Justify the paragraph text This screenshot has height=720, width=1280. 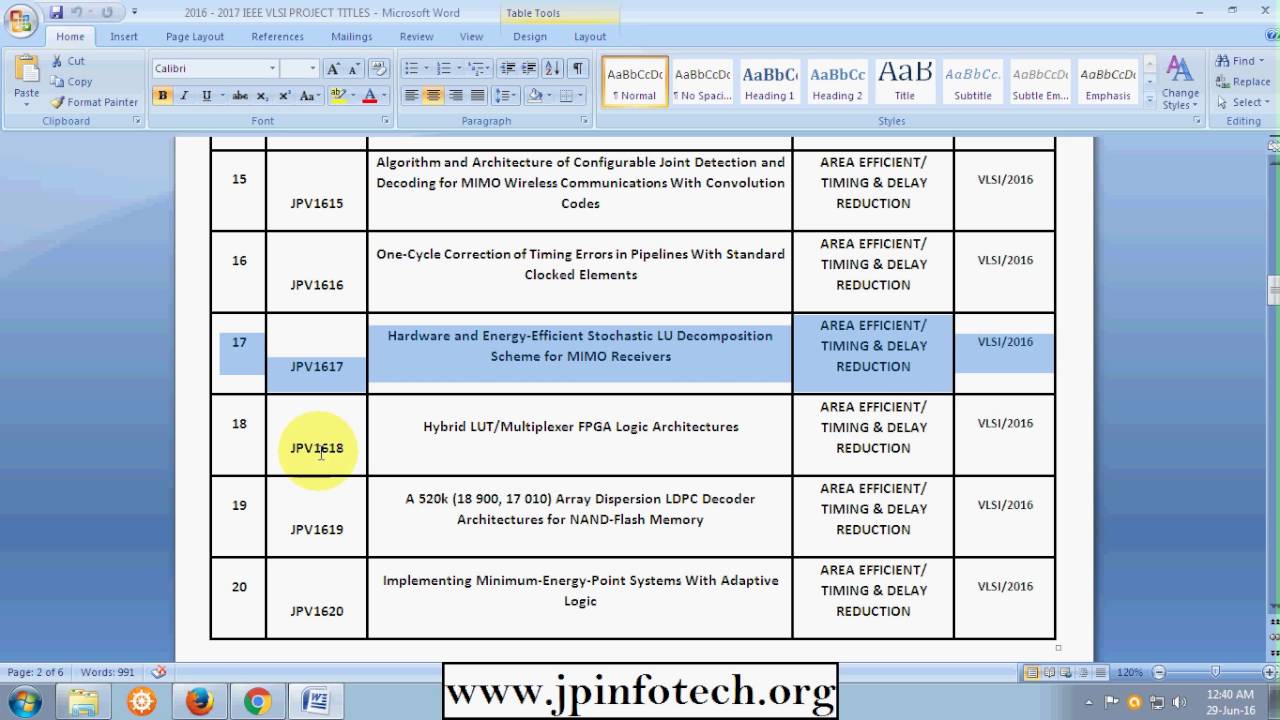click(x=478, y=96)
